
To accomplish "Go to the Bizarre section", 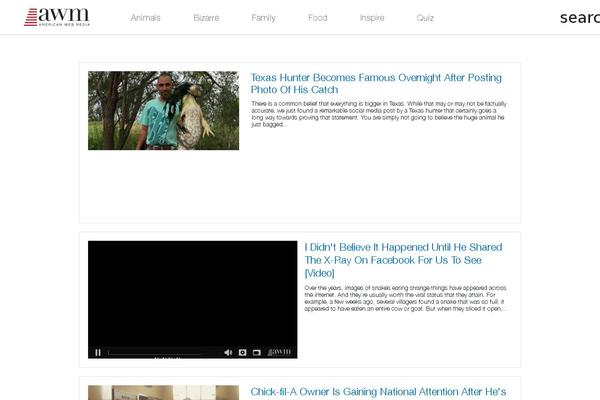I will pos(206,18).
